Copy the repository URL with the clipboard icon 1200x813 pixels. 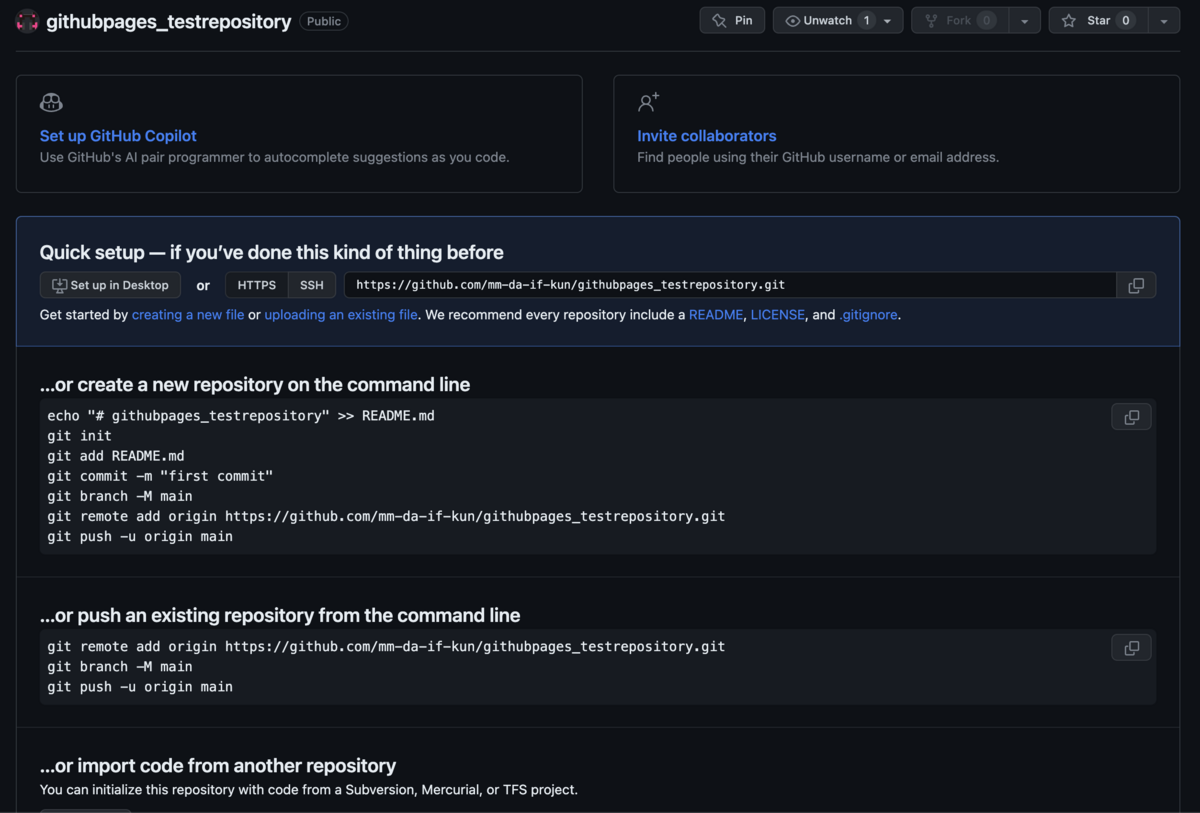click(1136, 286)
